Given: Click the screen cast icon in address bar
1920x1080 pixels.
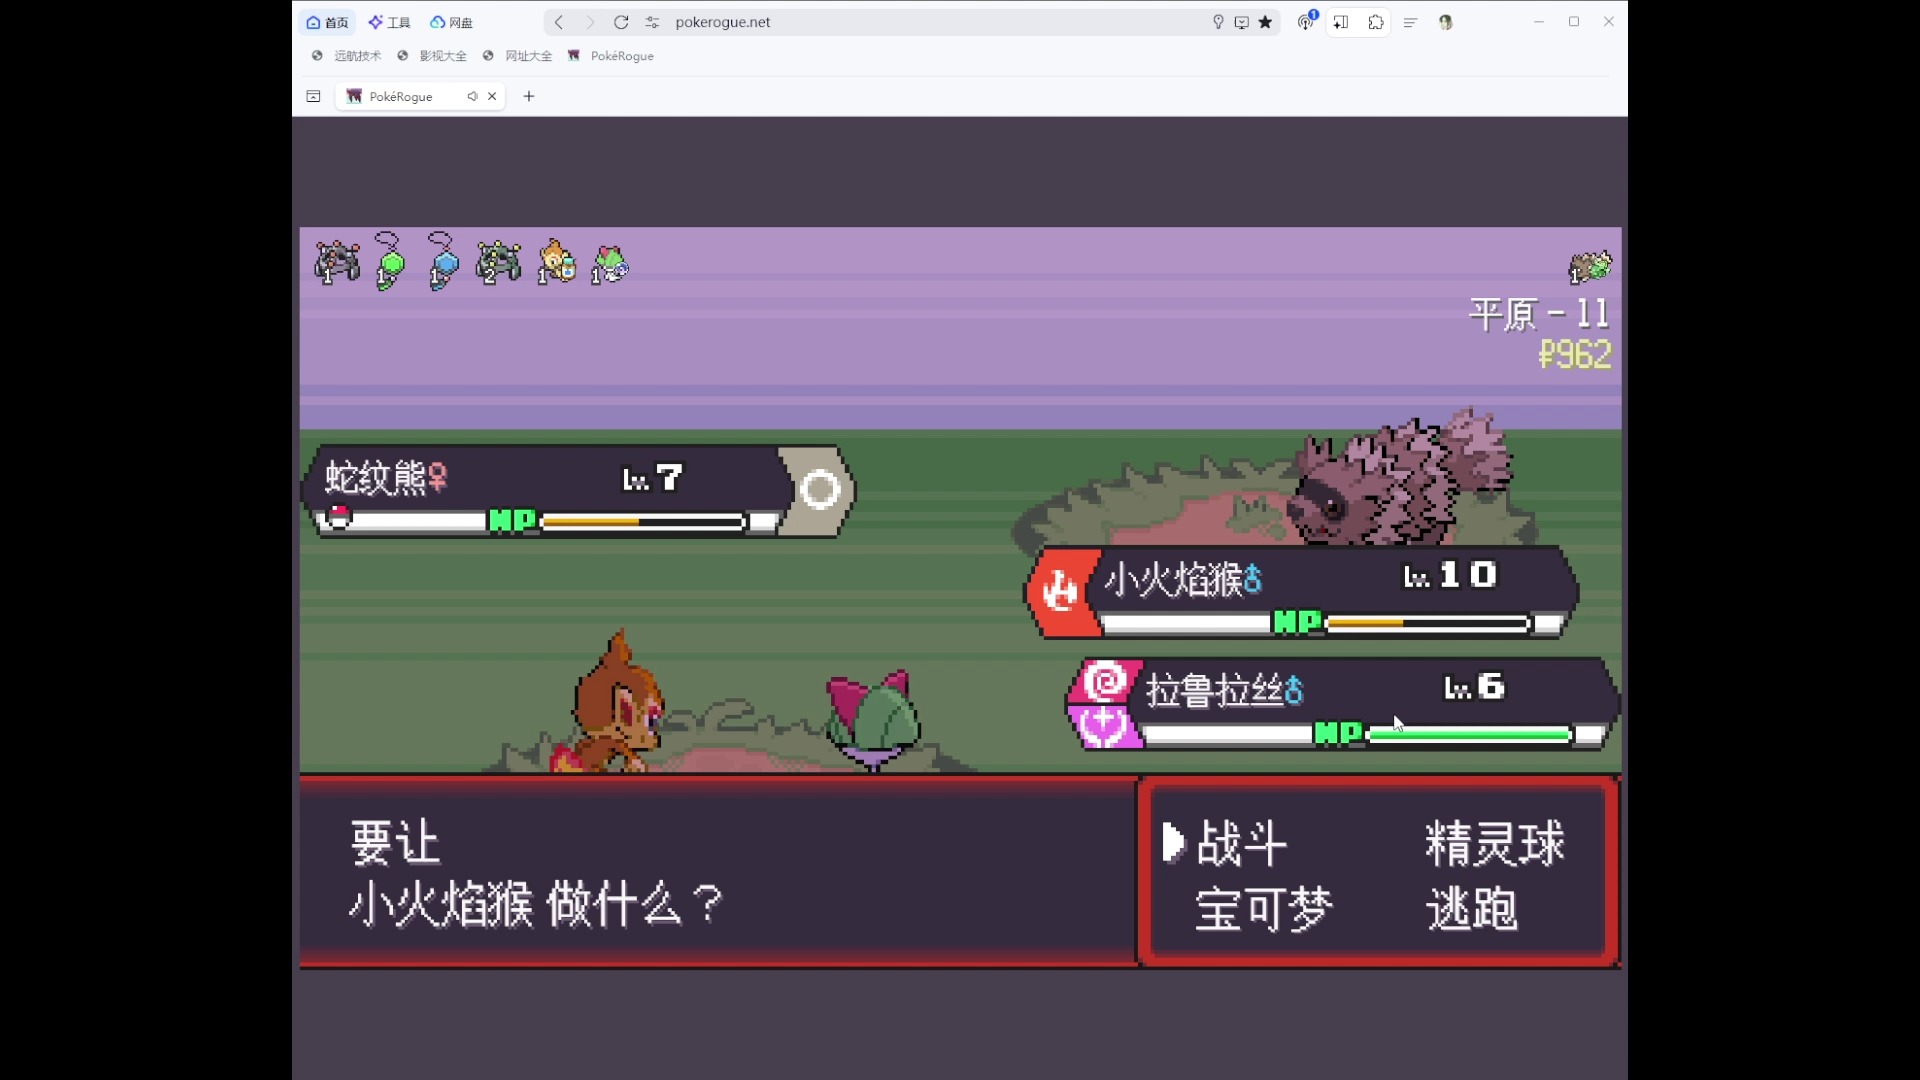Looking at the screenshot, I should (x=1242, y=22).
